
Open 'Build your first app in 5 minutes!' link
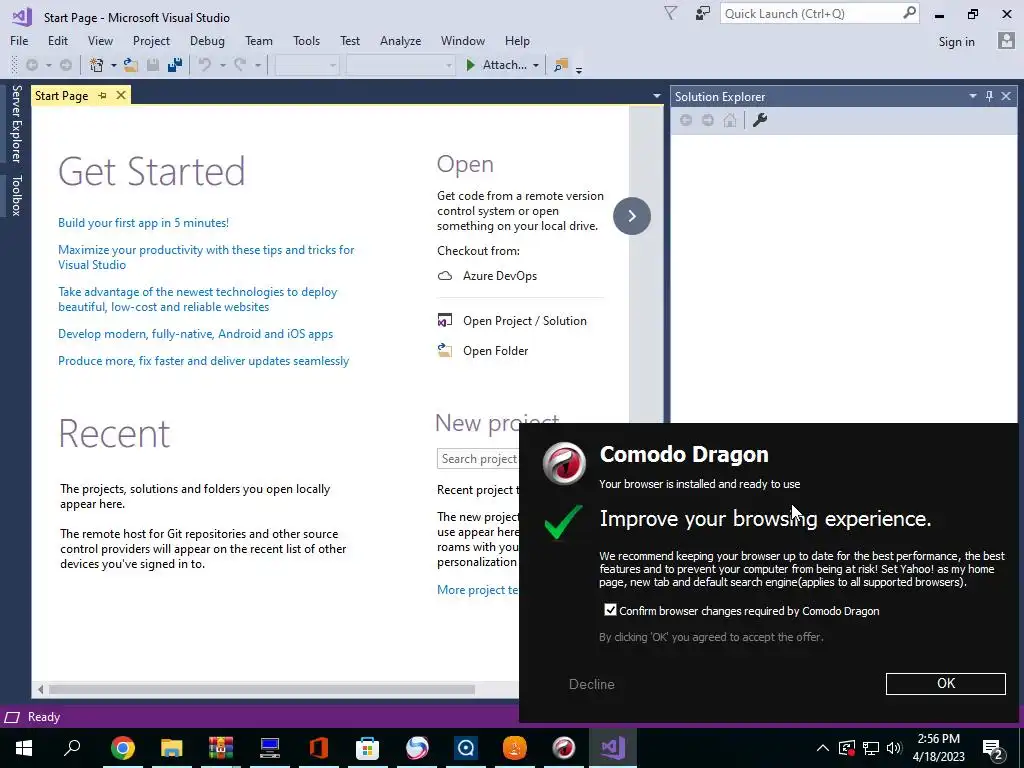pos(143,223)
